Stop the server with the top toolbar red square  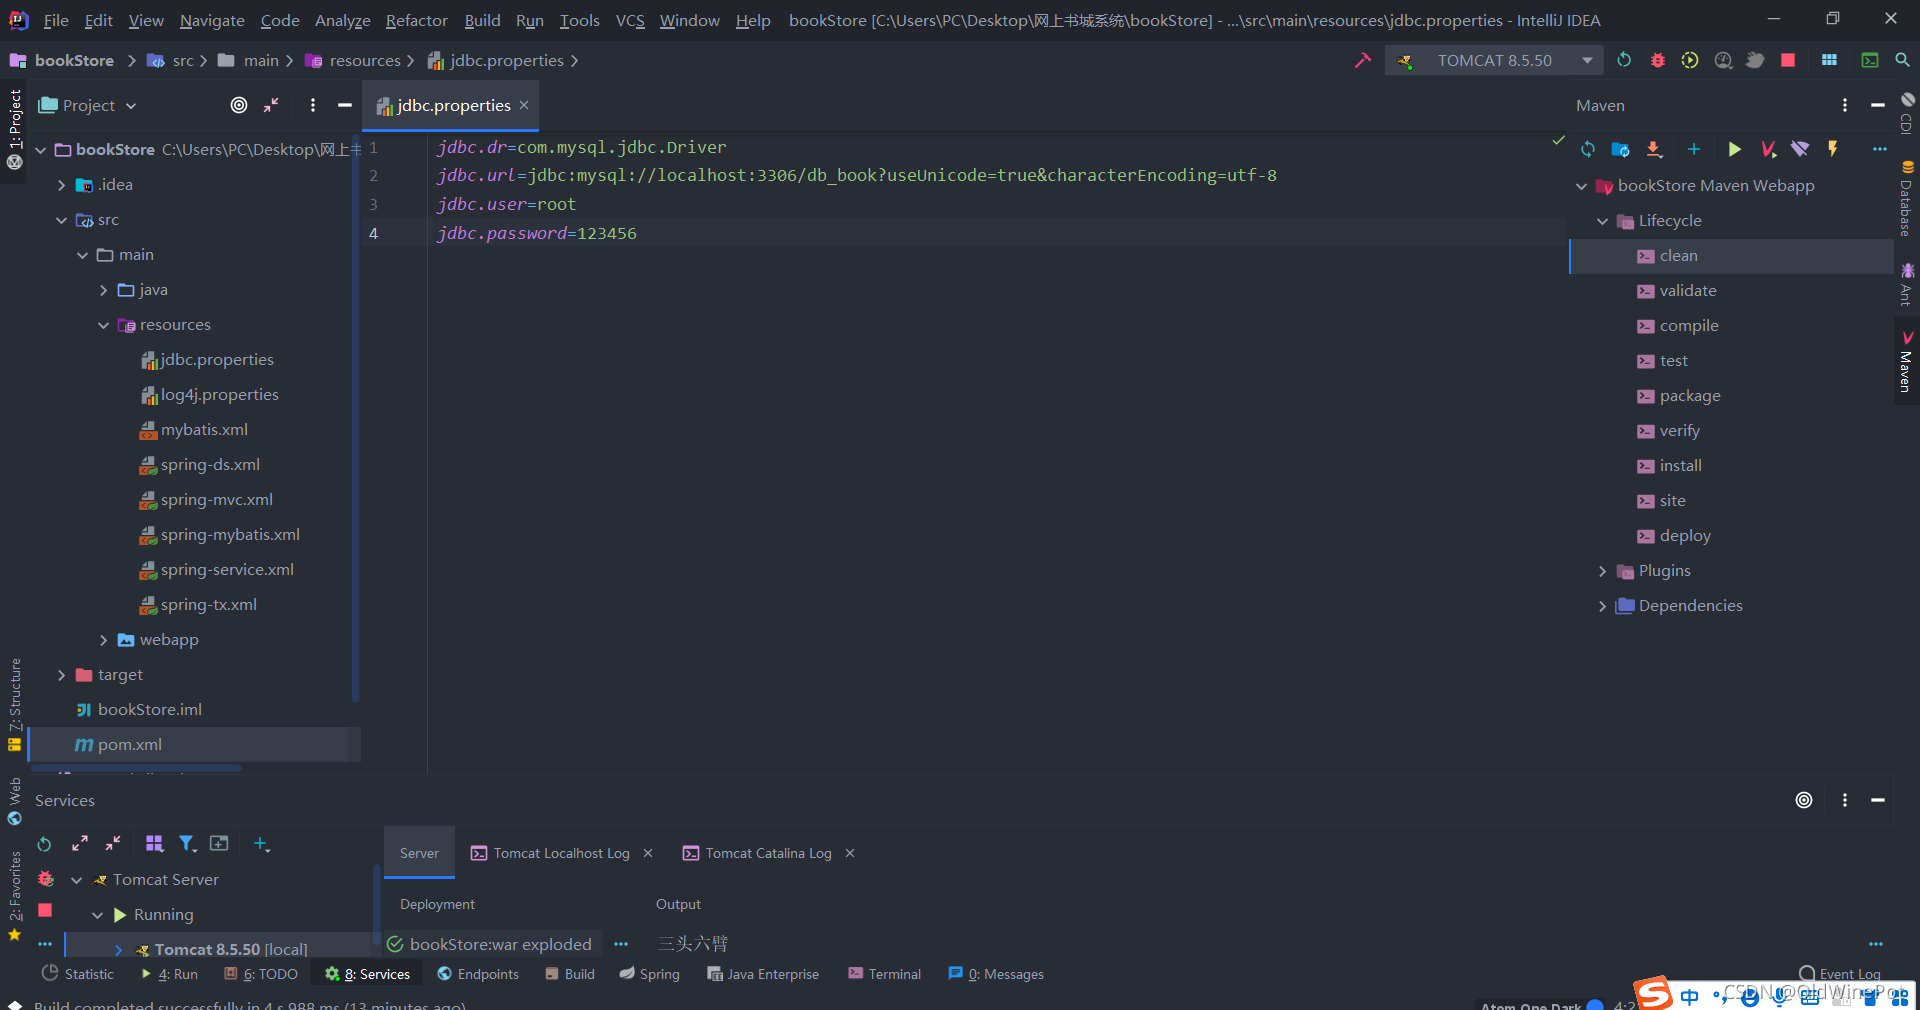click(1788, 60)
